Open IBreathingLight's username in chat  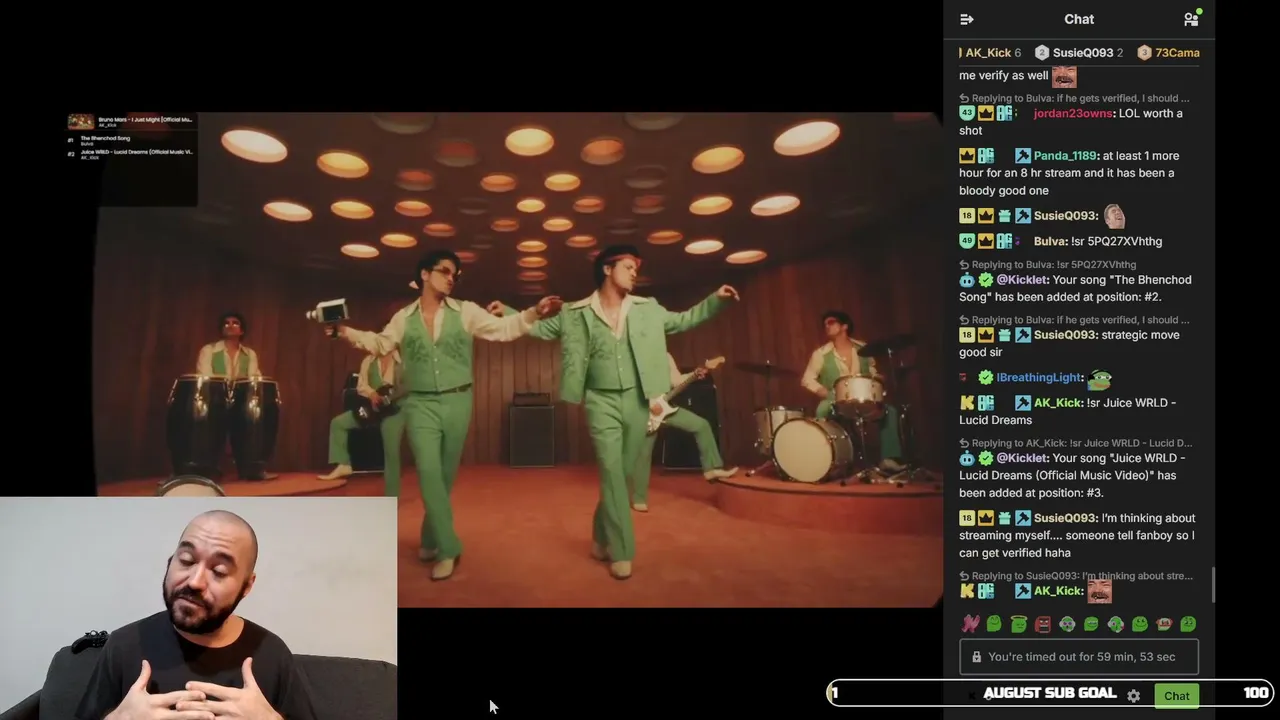1039,378
